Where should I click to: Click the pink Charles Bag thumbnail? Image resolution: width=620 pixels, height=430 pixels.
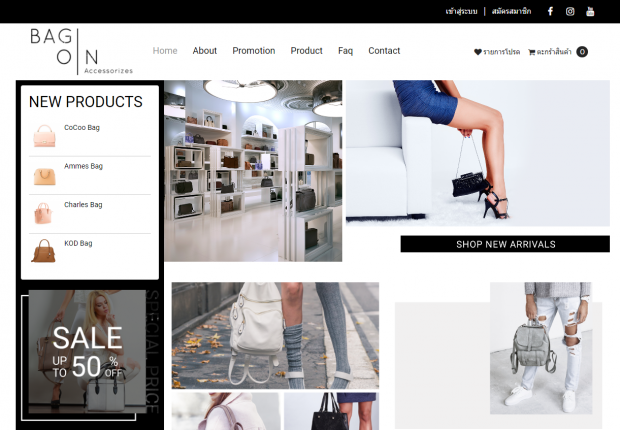click(x=43, y=213)
